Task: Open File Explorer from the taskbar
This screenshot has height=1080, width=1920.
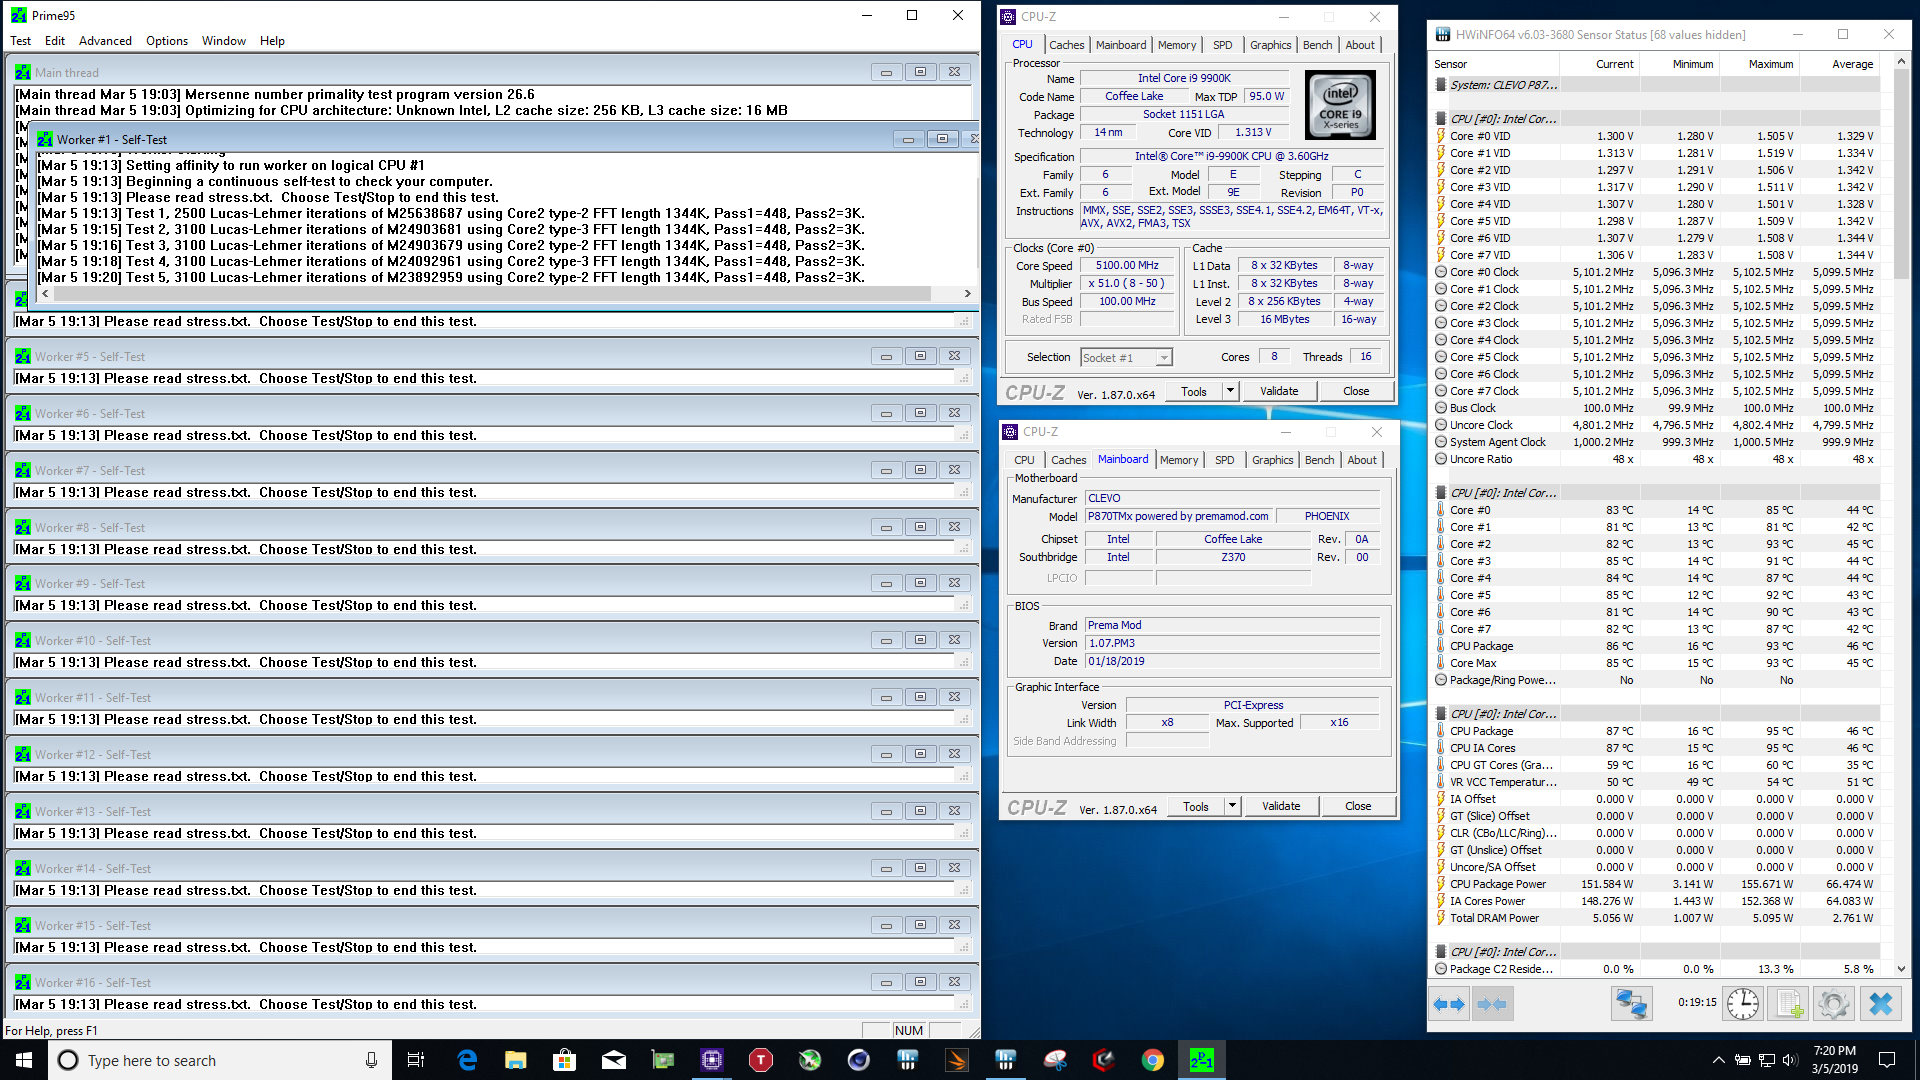Action: [x=516, y=1060]
